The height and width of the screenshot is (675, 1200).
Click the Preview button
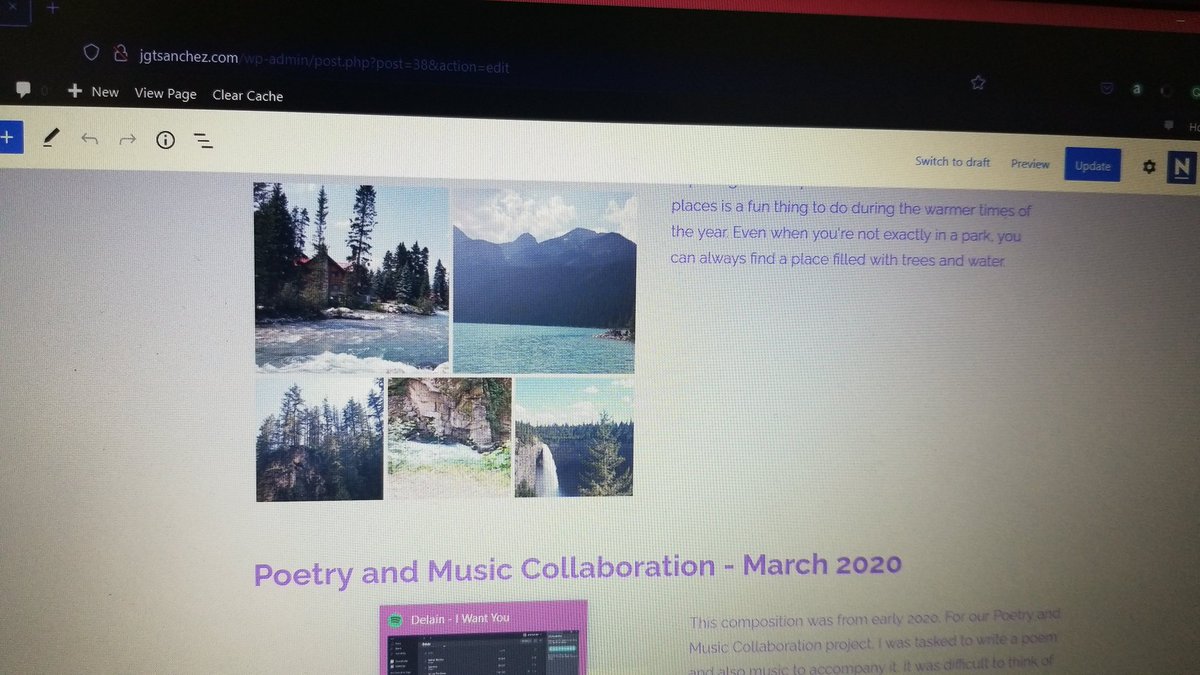(x=1030, y=164)
